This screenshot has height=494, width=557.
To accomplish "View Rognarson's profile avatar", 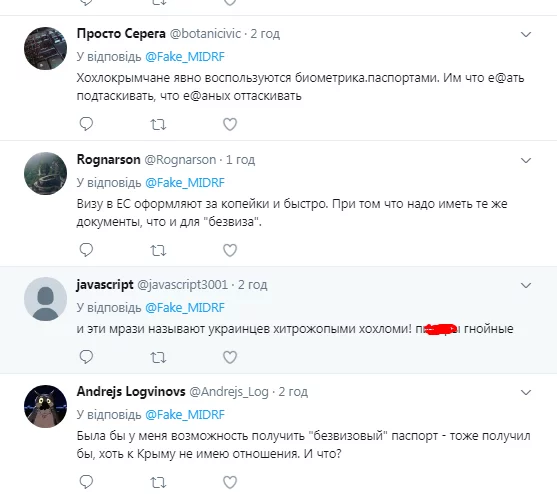I will (45, 173).
